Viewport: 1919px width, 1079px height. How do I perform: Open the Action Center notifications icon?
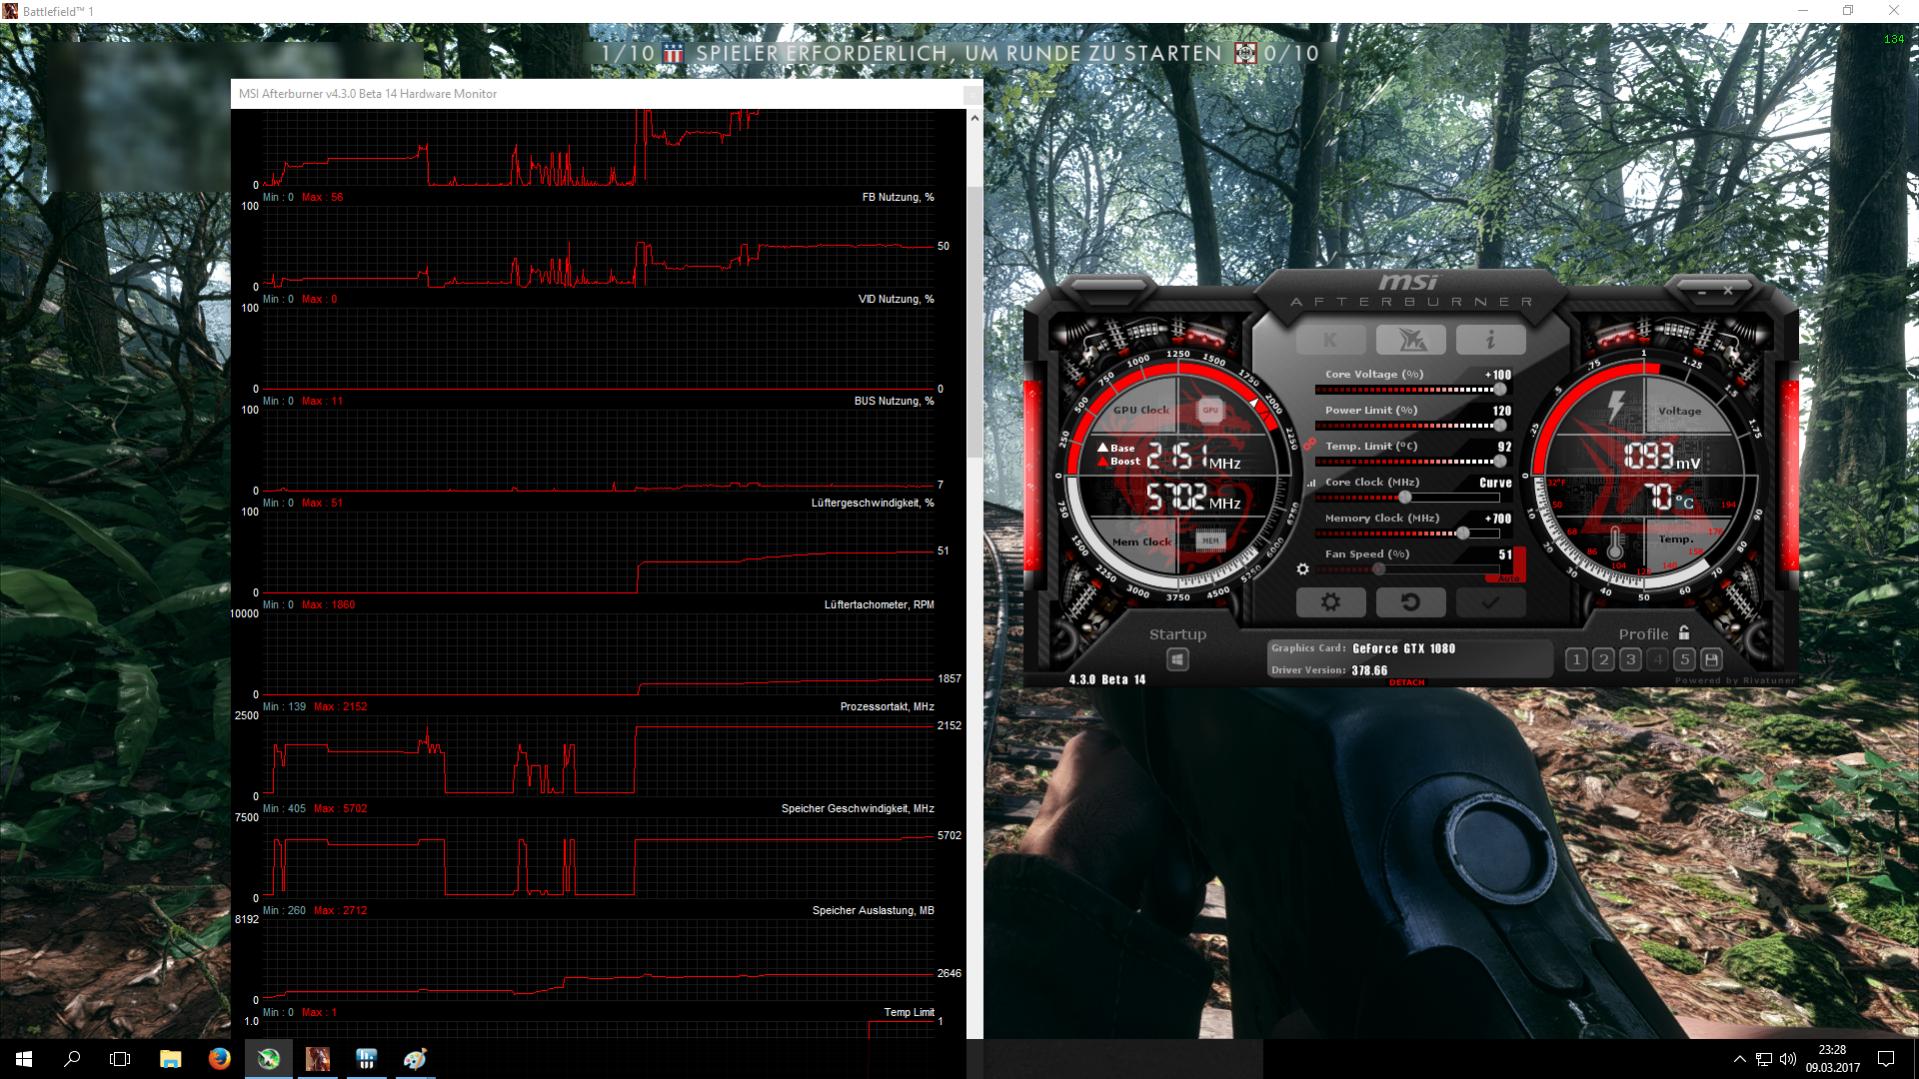pos(1886,1059)
